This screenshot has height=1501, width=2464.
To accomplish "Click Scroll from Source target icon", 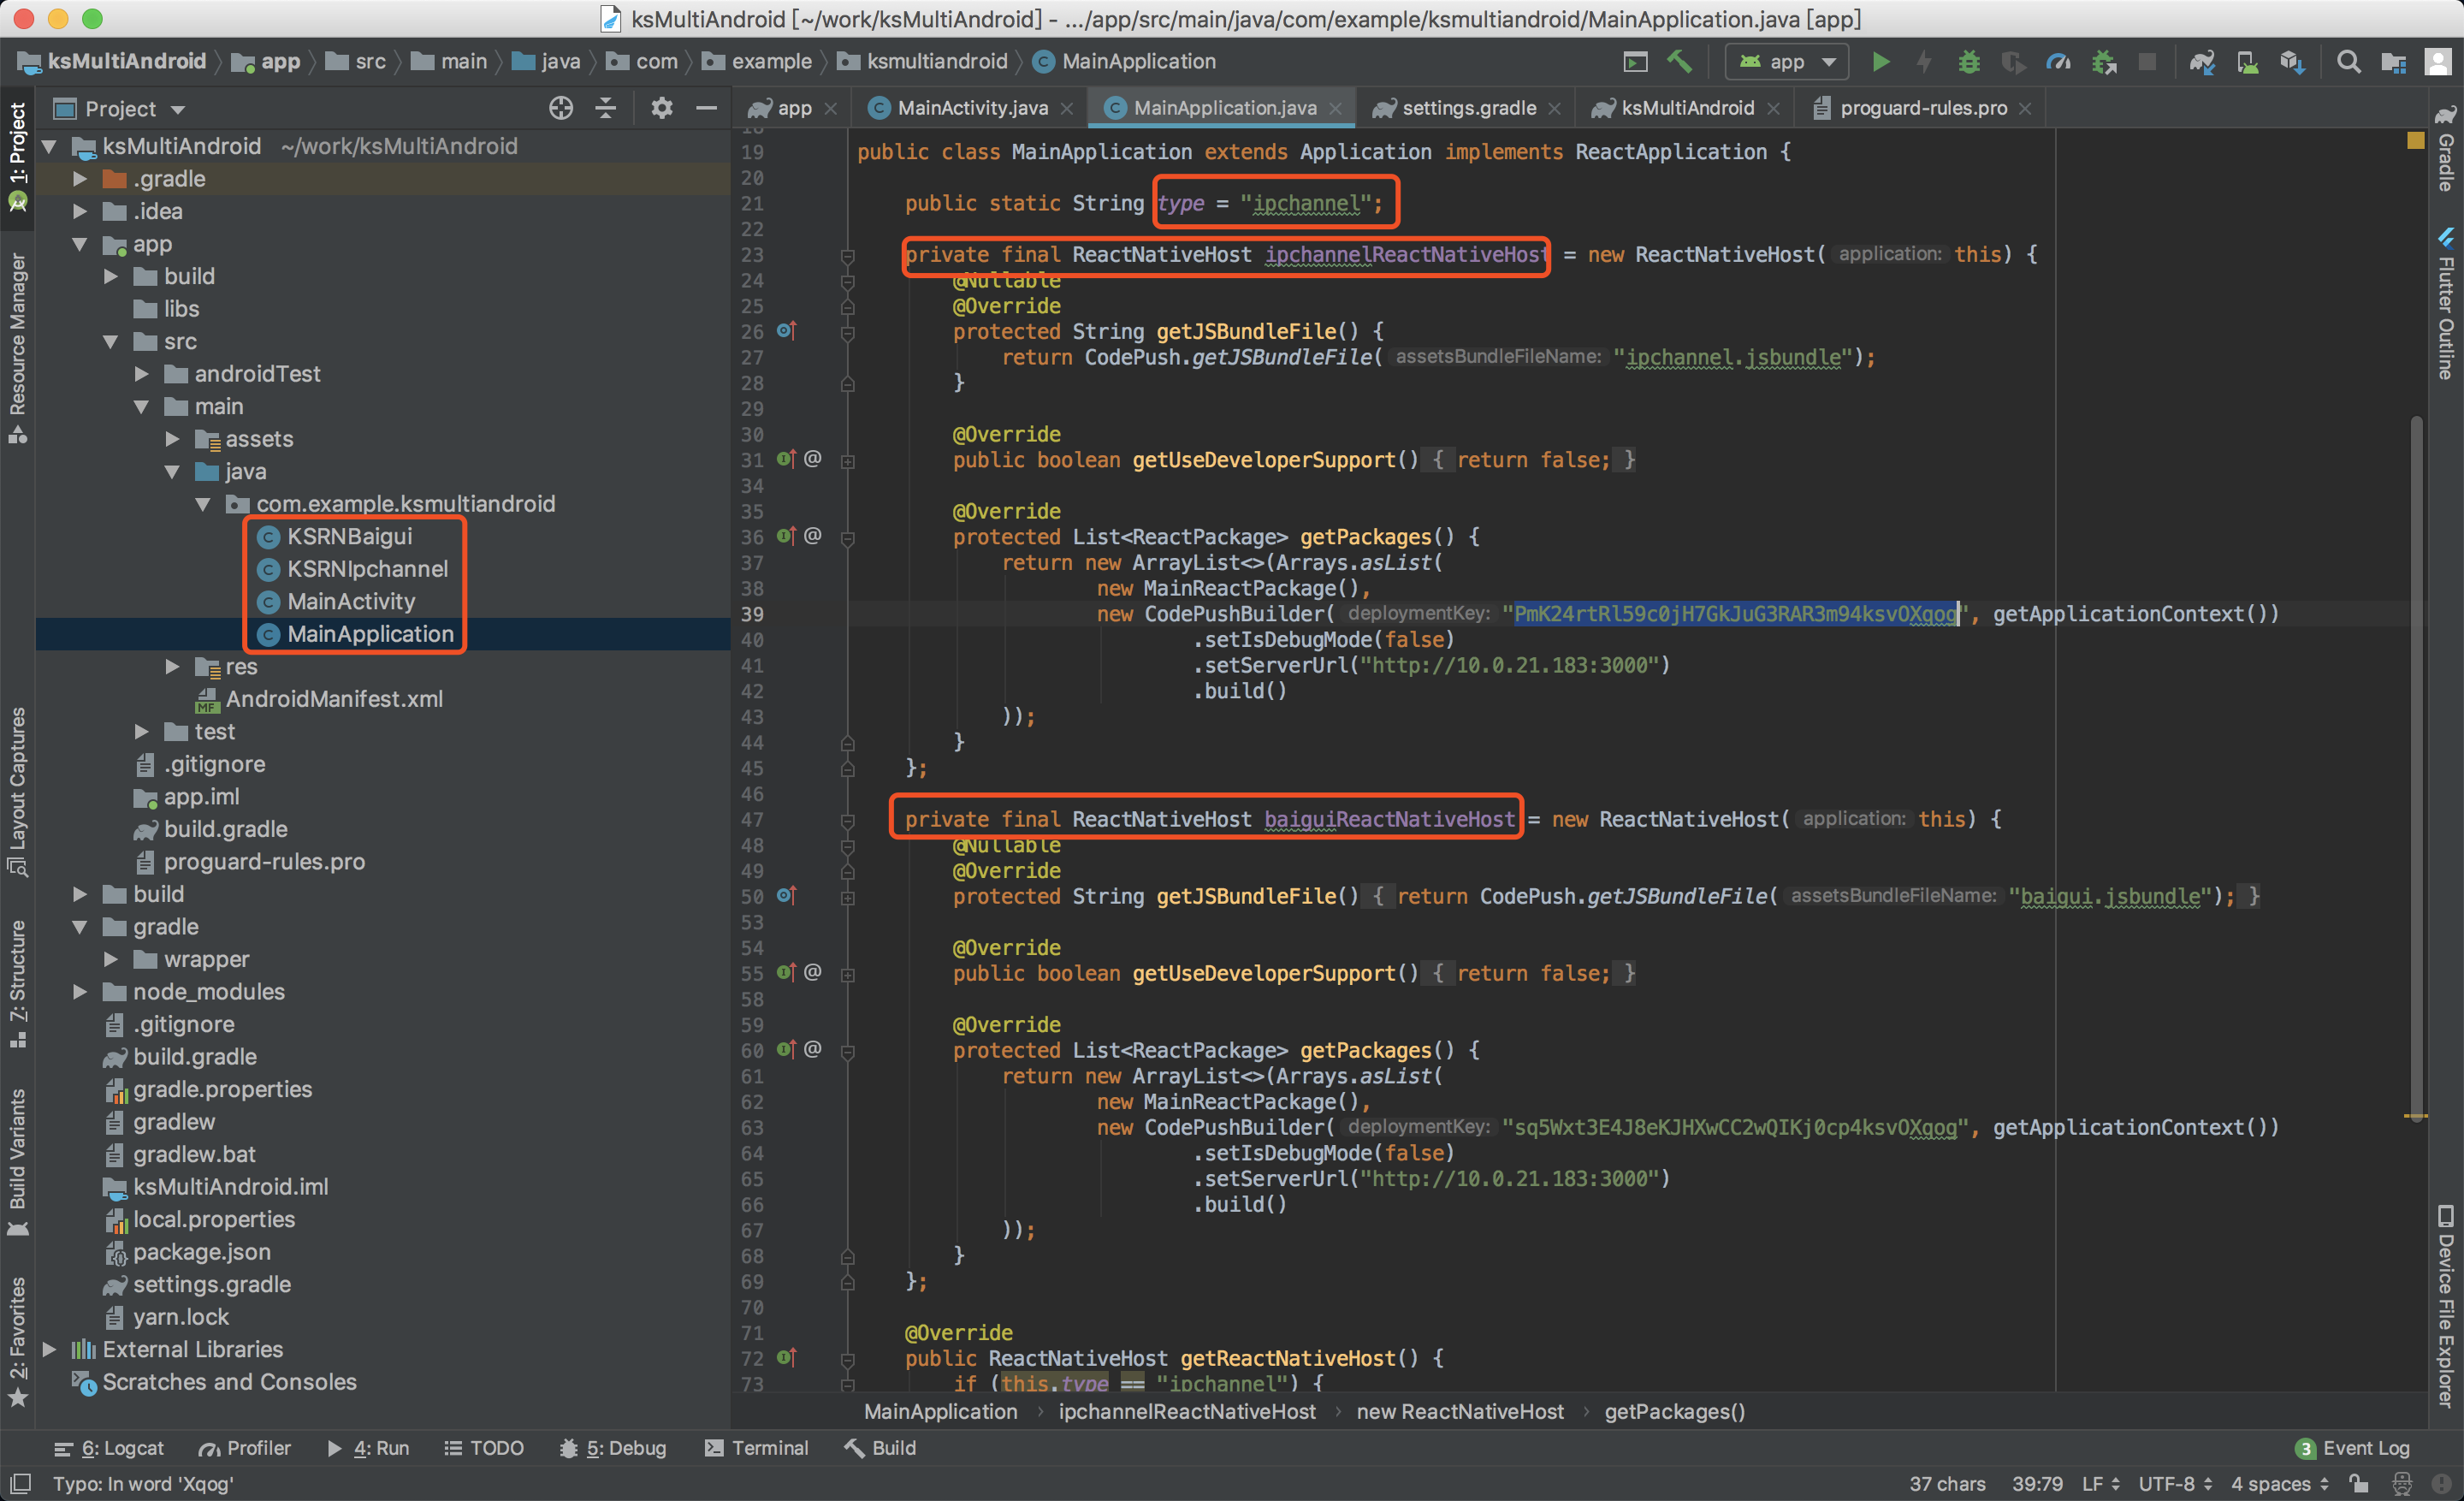I will click(561, 108).
